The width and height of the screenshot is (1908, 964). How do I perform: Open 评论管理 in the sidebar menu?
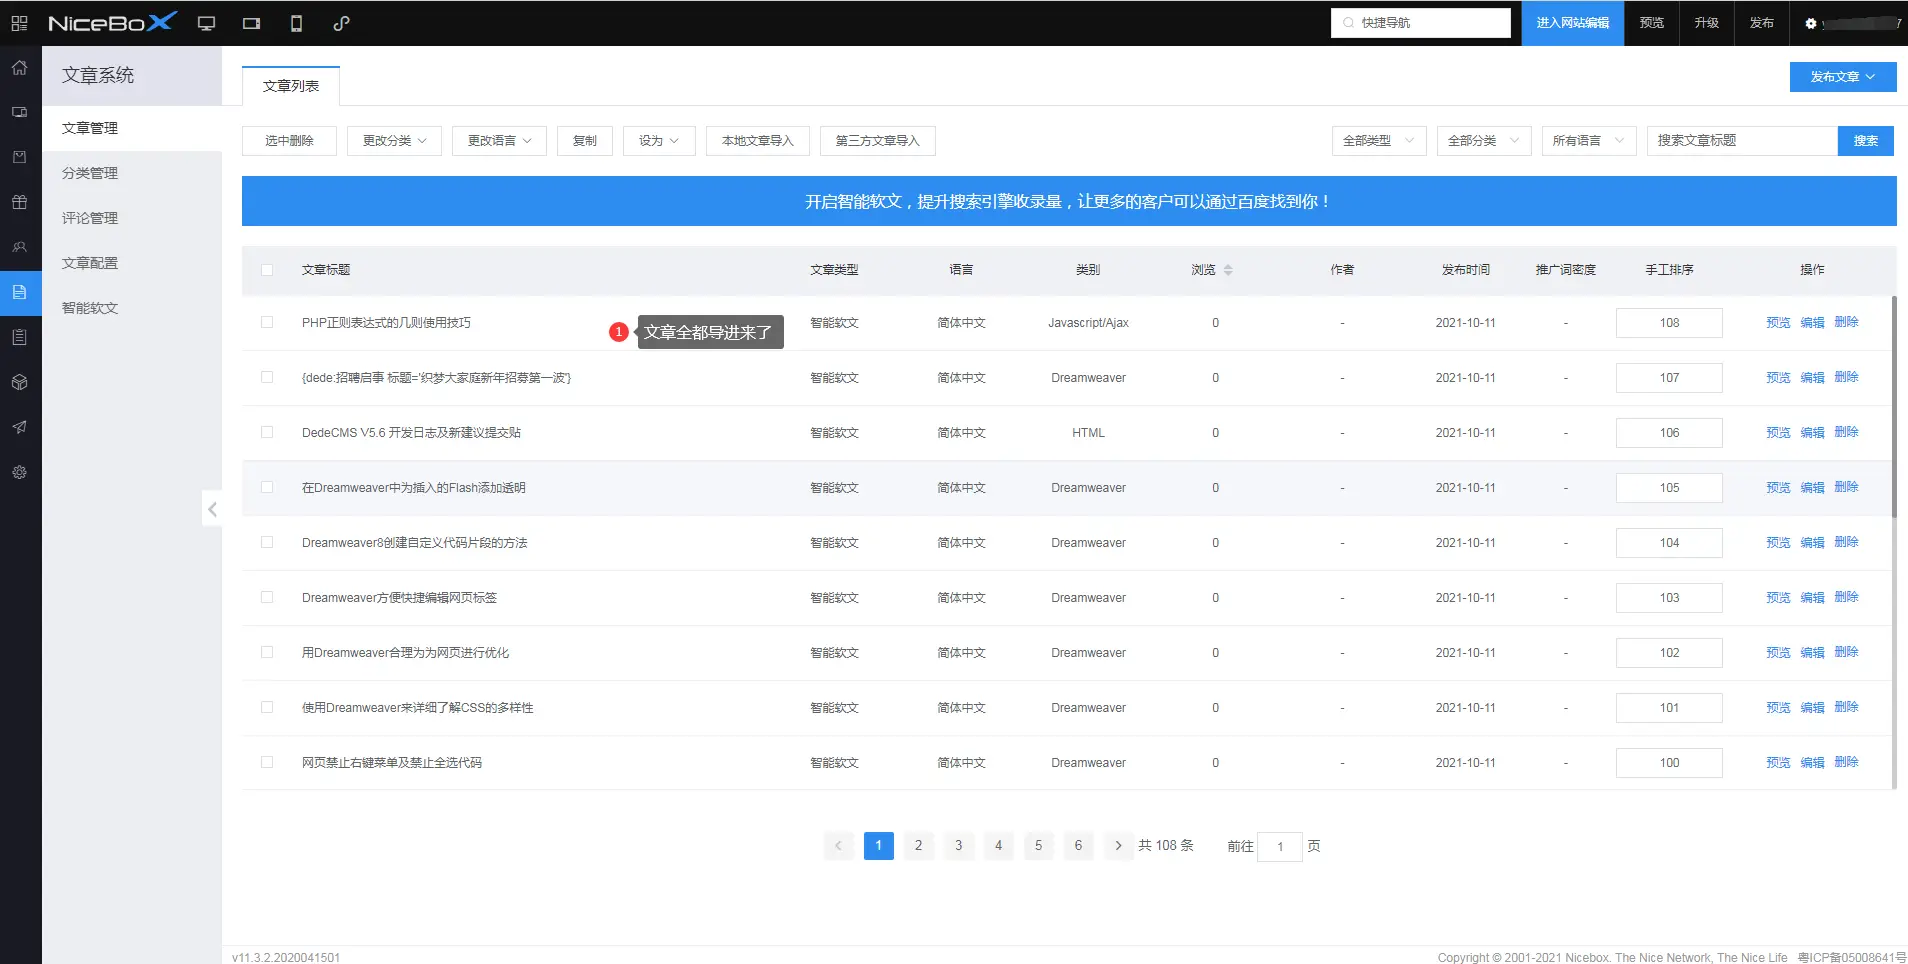pyautogui.click(x=132, y=218)
